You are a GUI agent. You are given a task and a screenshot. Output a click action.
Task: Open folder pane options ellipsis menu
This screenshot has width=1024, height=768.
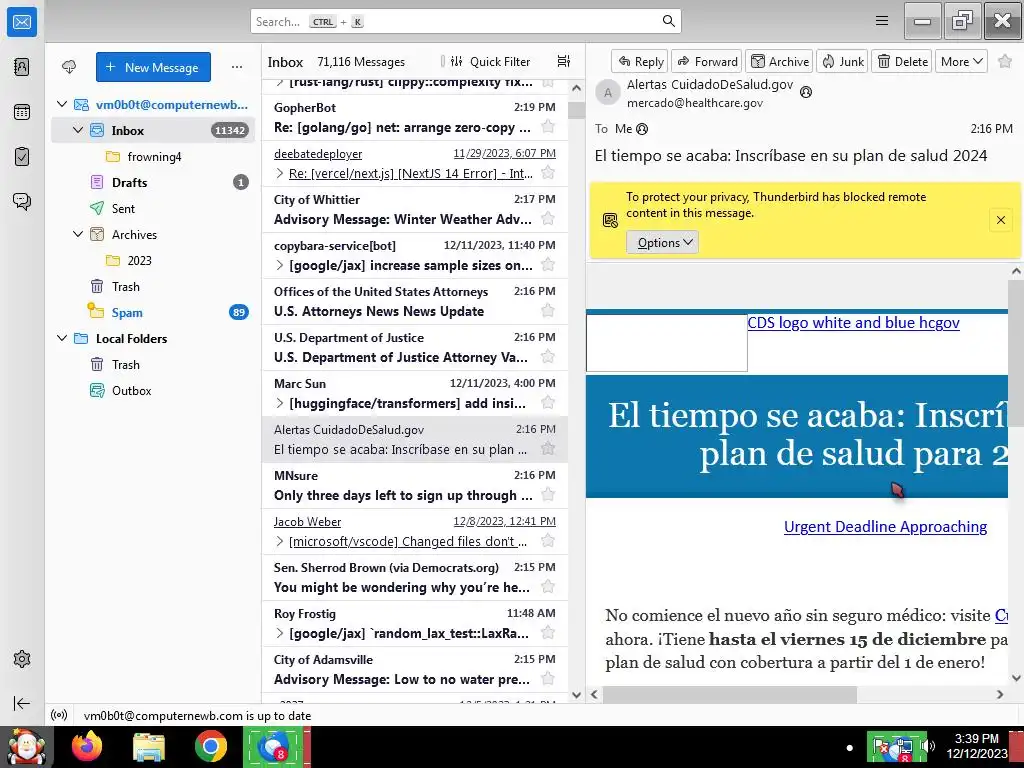click(236, 67)
